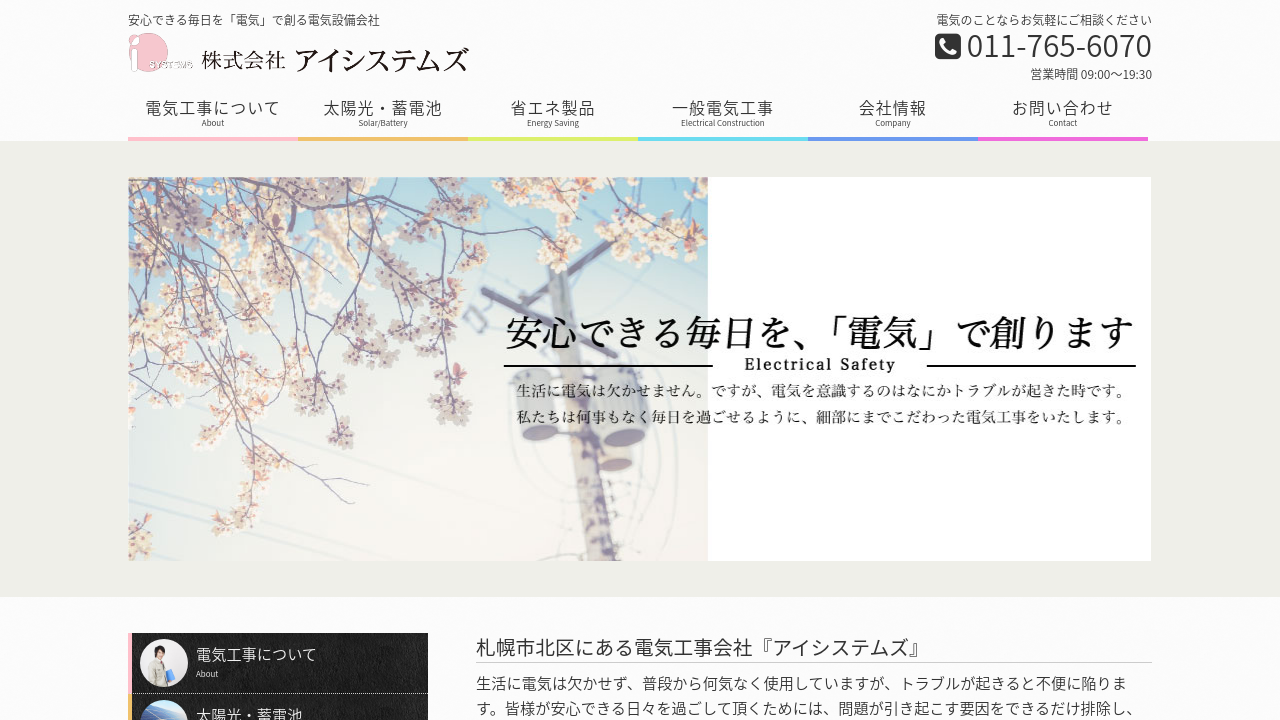Click the 株式会社 アイシステムズ company name
Image resolution: width=1280 pixels, height=720 pixels.
tap(334, 60)
